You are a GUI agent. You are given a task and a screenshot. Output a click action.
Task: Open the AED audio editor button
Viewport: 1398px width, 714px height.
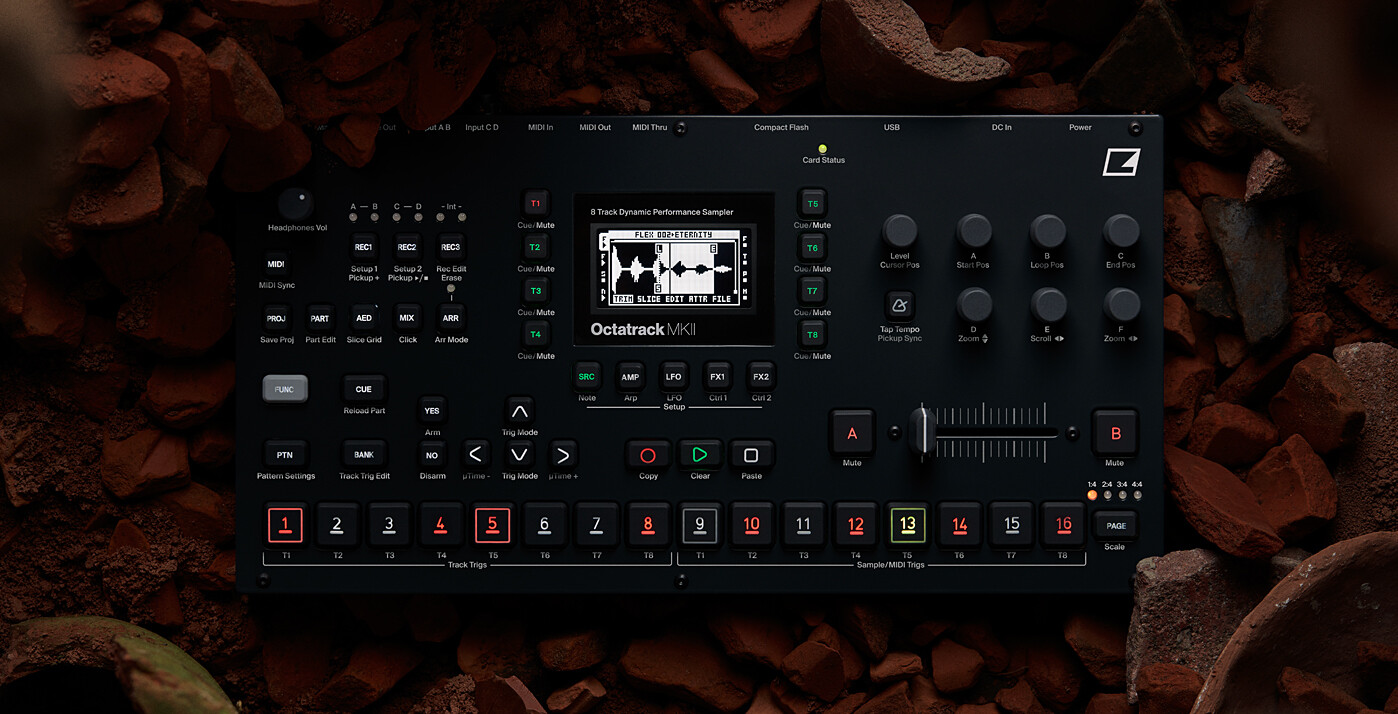point(364,319)
